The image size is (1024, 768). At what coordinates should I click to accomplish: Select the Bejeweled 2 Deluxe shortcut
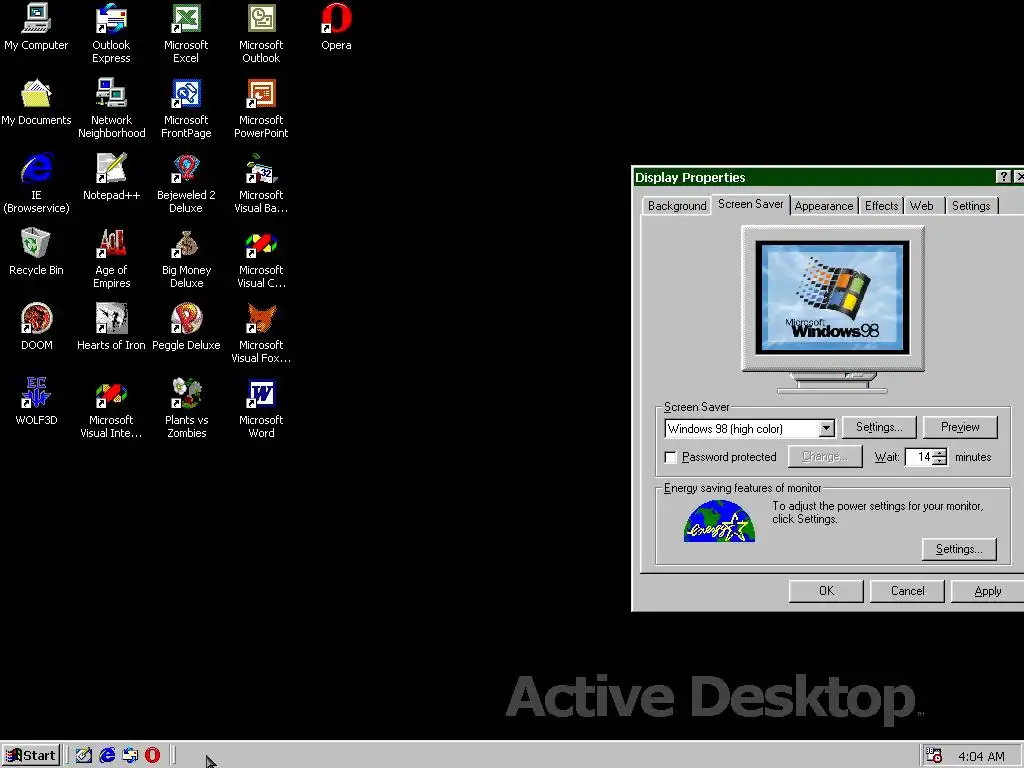click(x=186, y=183)
